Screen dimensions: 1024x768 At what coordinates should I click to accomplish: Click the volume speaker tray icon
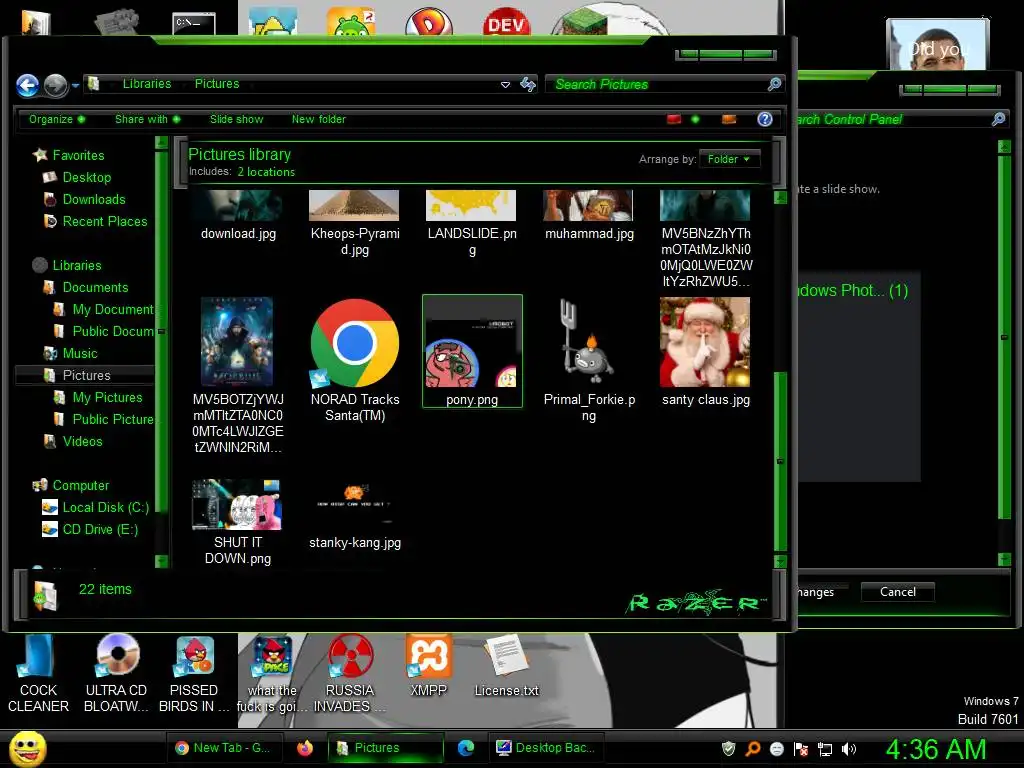pyautogui.click(x=849, y=749)
